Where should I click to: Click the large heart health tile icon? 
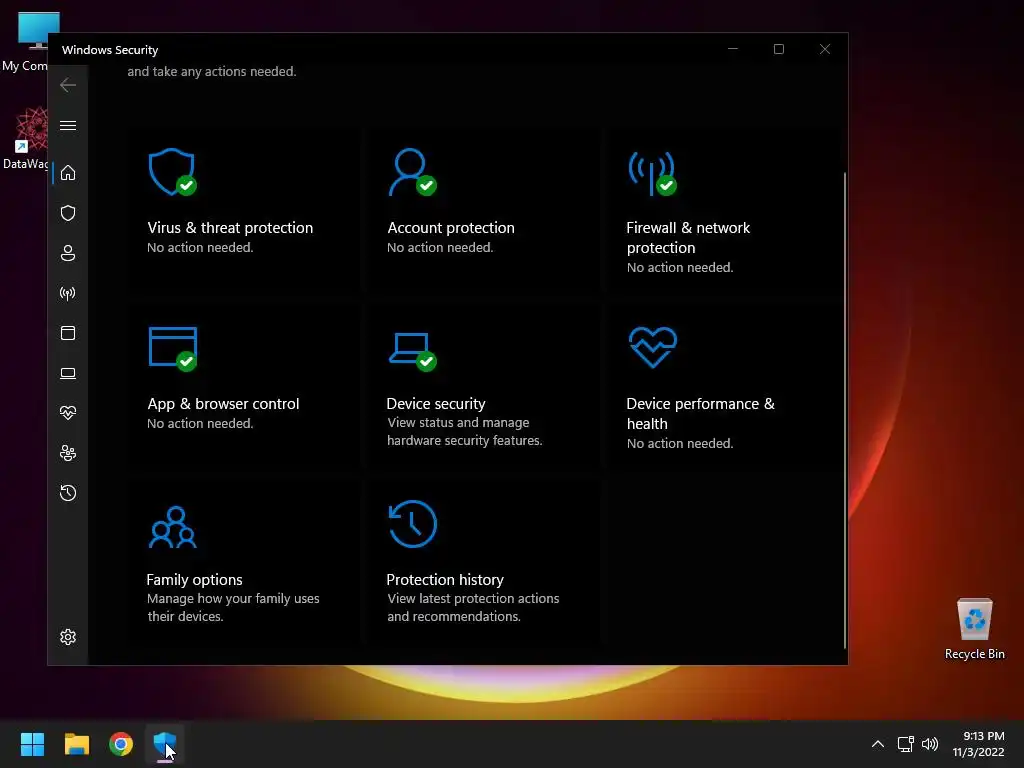point(652,347)
